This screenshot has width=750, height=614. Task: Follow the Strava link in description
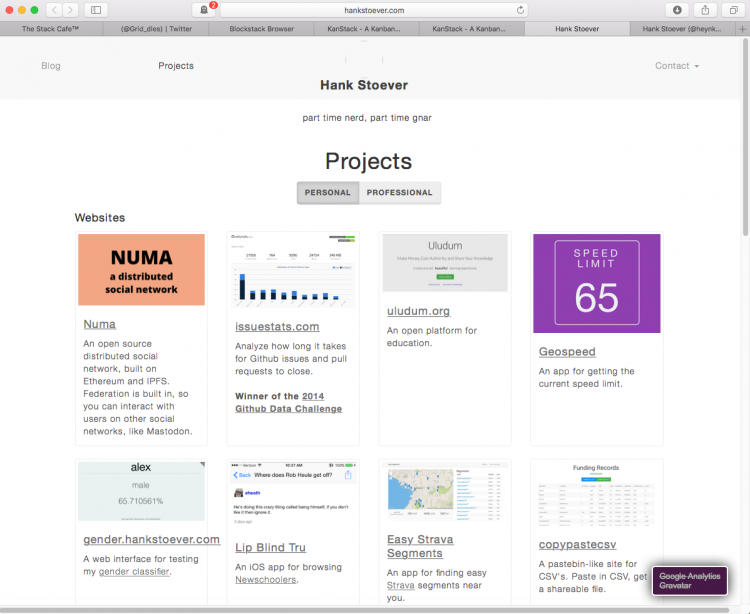click(401, 585)
